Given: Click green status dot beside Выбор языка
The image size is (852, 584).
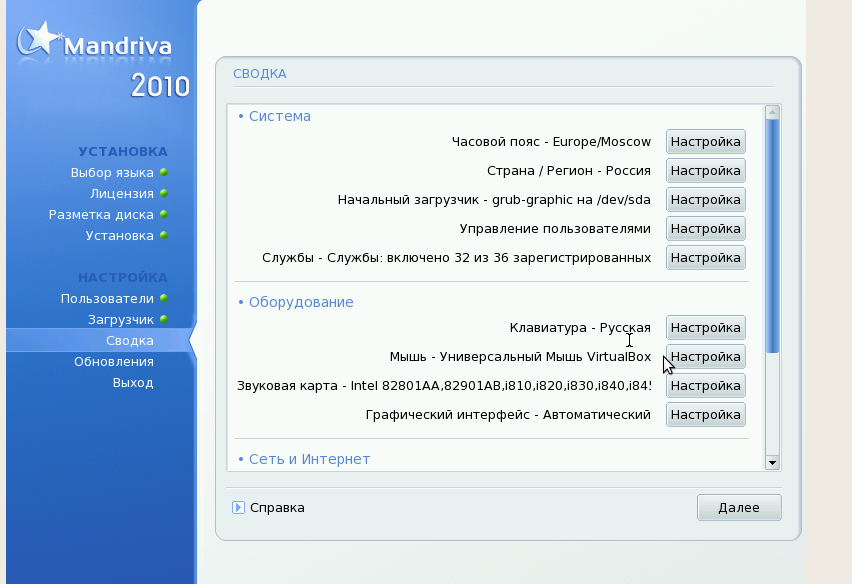Looking at the screenshot, I should 164,172.
